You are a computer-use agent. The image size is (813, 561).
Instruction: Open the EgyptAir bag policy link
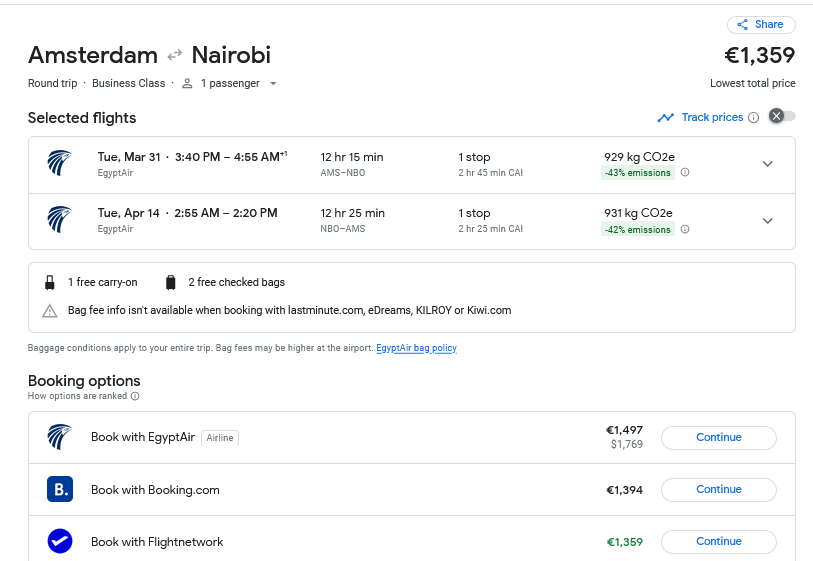[416, 348]
